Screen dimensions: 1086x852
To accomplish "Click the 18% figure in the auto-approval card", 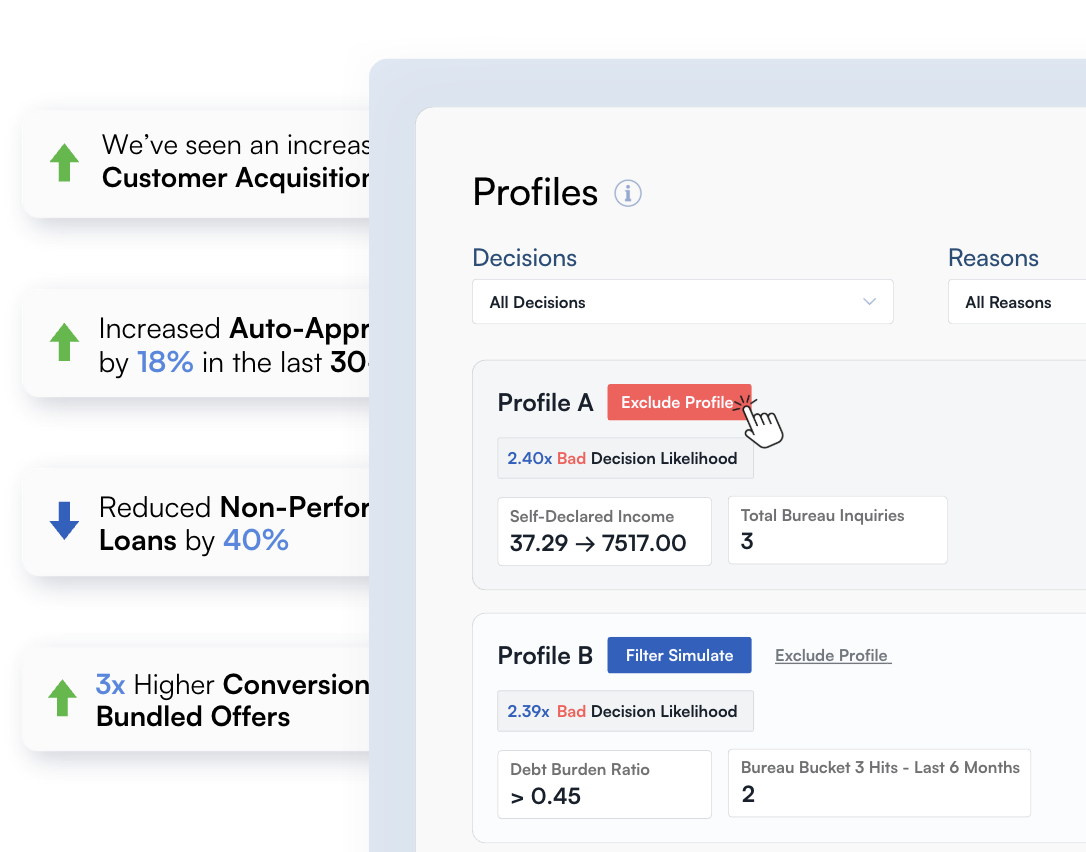I will [165, 362].
